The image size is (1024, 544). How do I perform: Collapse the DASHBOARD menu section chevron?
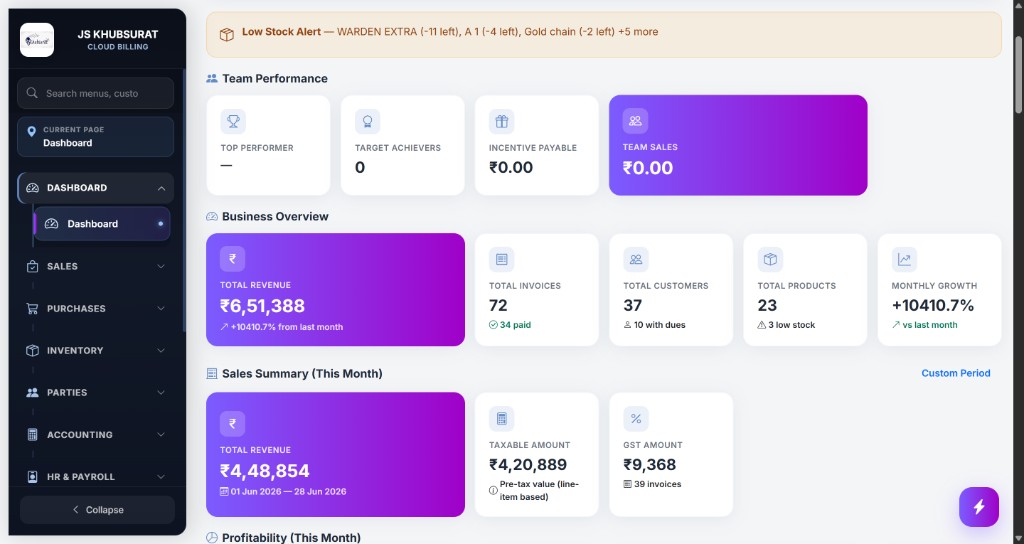(161, 188)
